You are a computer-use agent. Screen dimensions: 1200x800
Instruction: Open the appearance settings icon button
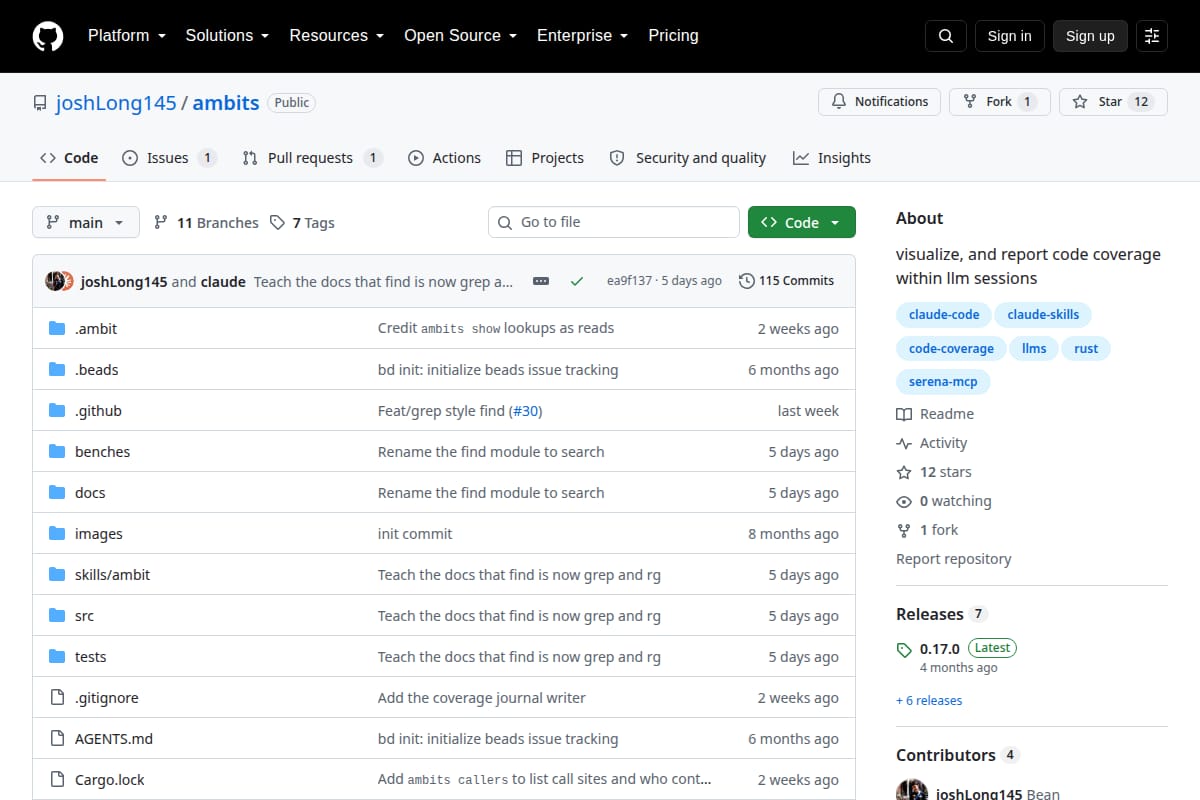pyautogui.click(x=1152, y=36)
